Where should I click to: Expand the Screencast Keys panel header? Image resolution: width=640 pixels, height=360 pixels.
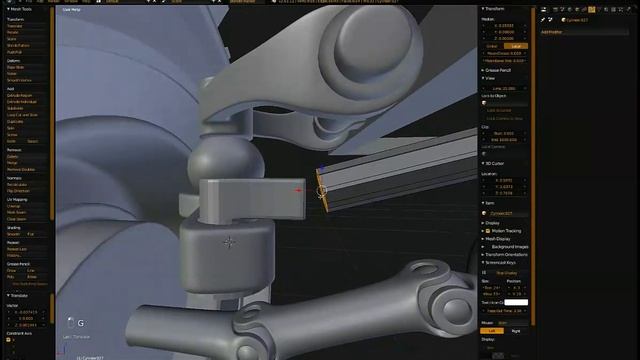pos(500,262)
